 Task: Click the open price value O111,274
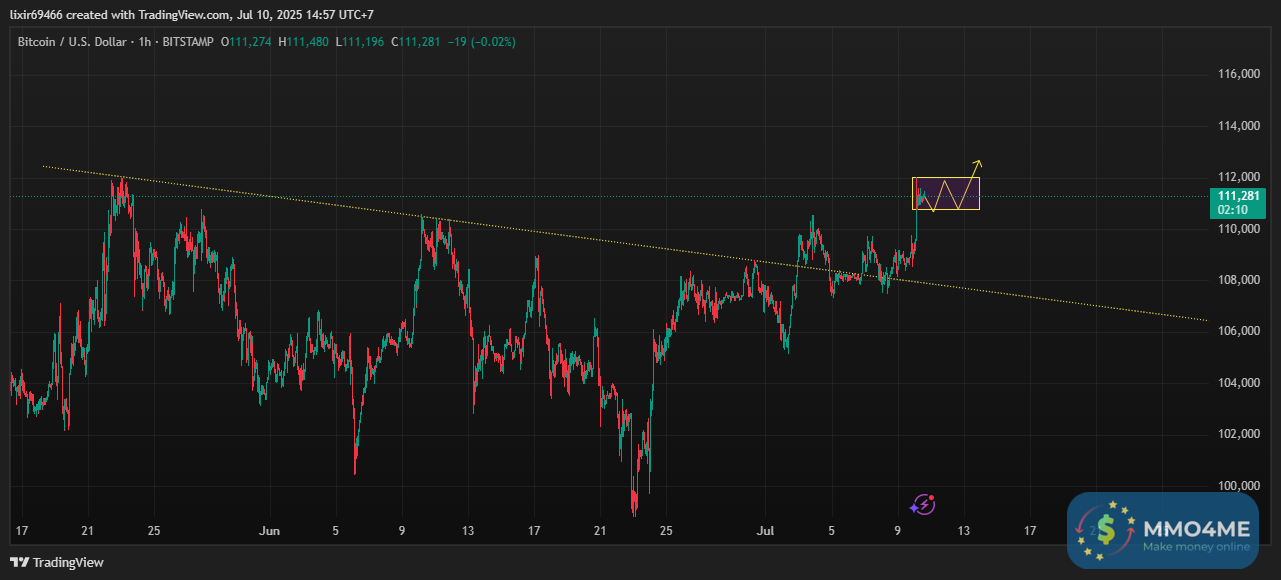tap(248, 42)
